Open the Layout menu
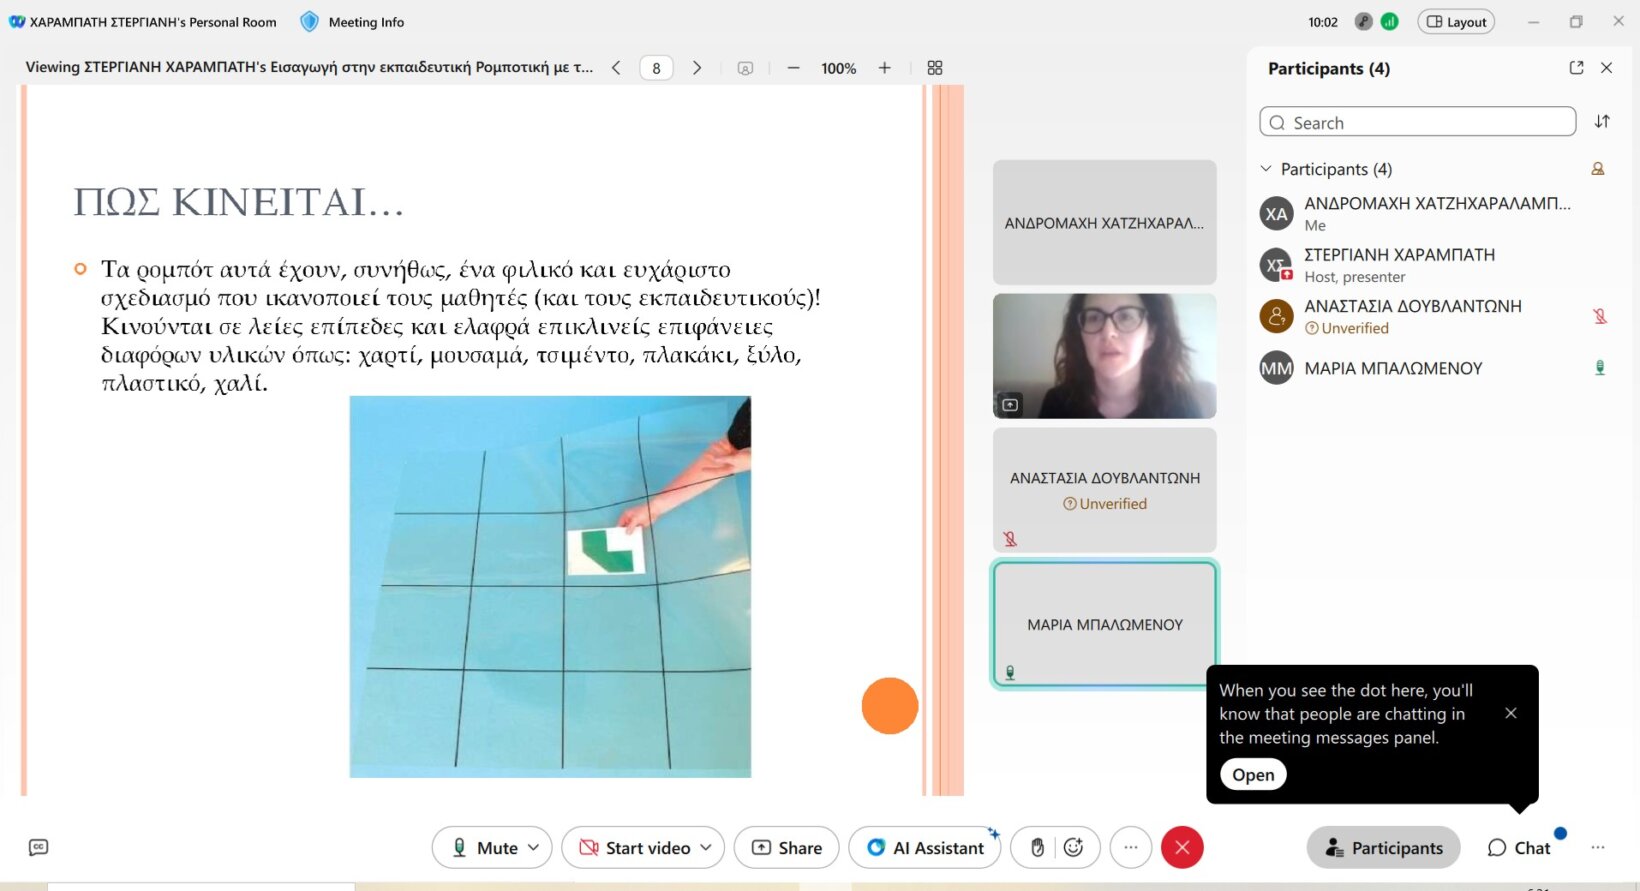The width and height of the screenshot is (1640, 891). pos(1456,22)
